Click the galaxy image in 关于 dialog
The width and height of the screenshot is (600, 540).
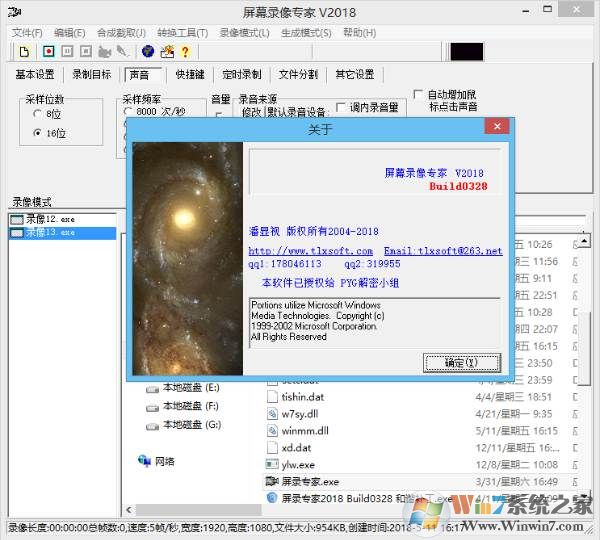(x=188, y=259)
